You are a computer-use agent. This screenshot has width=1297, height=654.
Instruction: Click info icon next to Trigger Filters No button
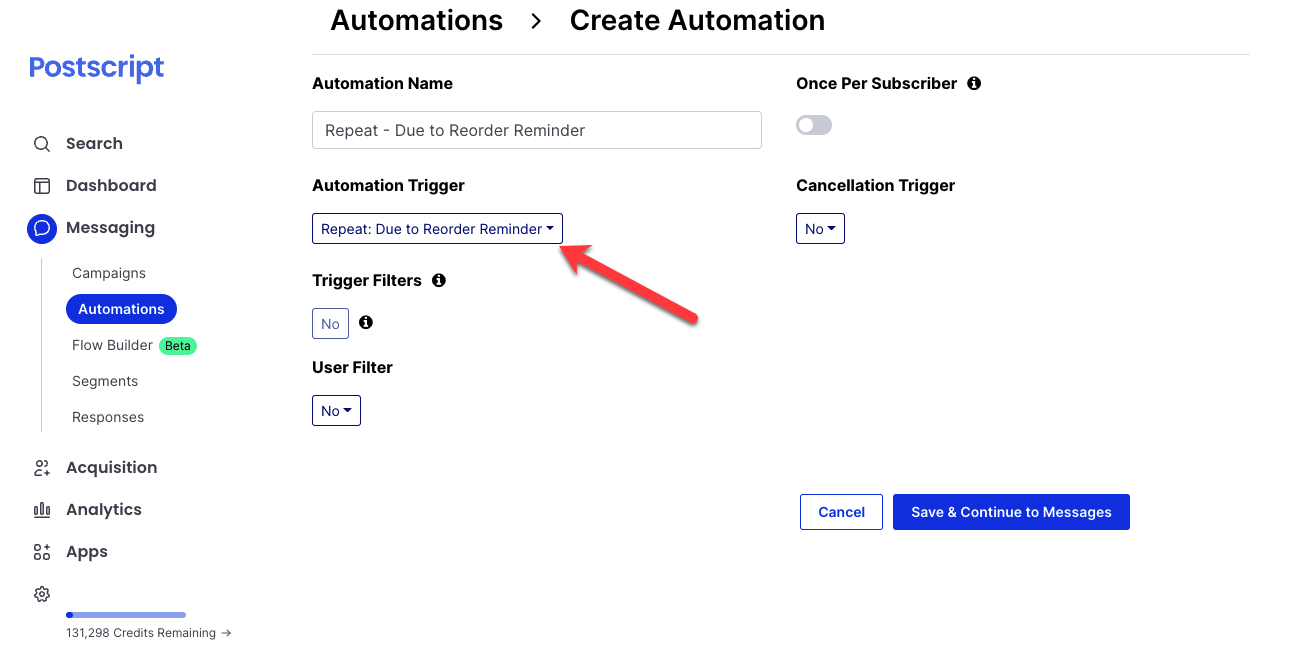366,322
